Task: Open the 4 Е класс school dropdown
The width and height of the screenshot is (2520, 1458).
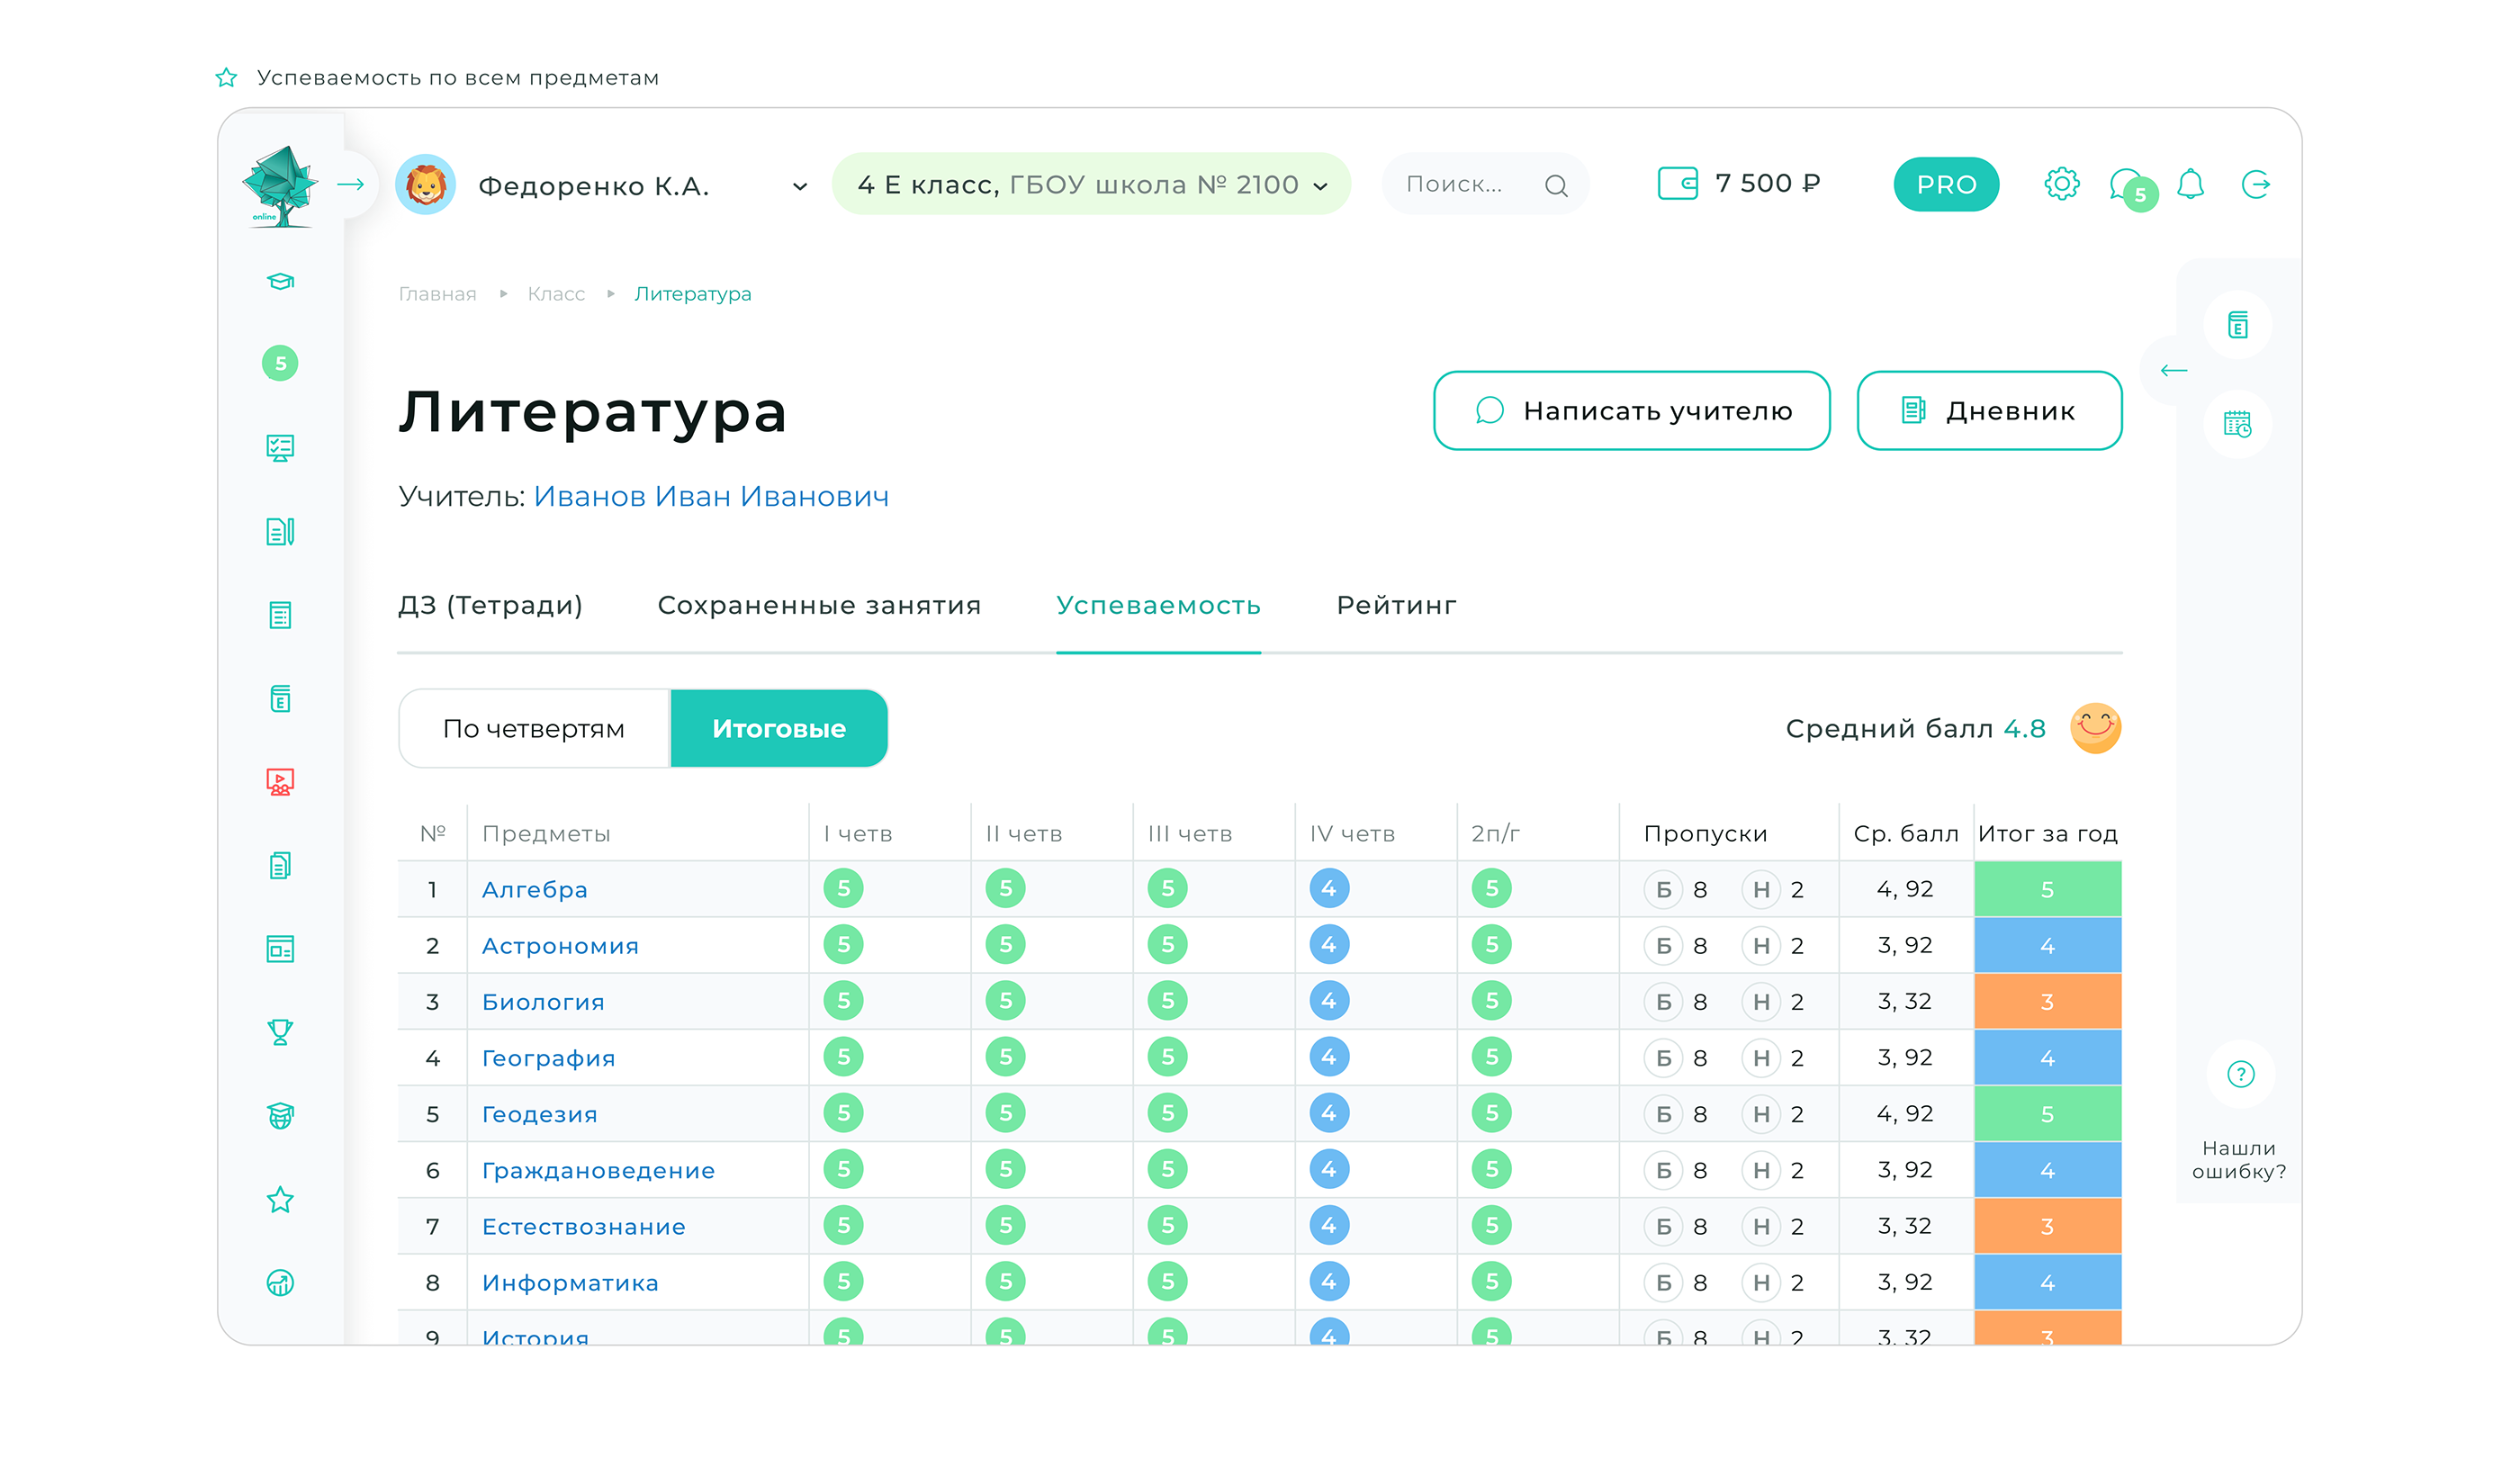Action: pyautogui.click(x=1091, y=184)
